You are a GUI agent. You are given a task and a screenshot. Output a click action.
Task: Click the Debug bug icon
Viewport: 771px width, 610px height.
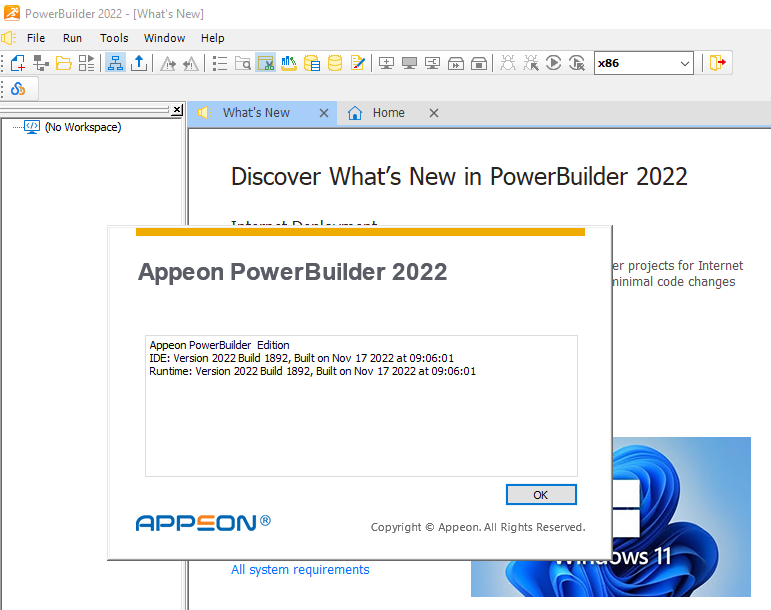[507, 63]
